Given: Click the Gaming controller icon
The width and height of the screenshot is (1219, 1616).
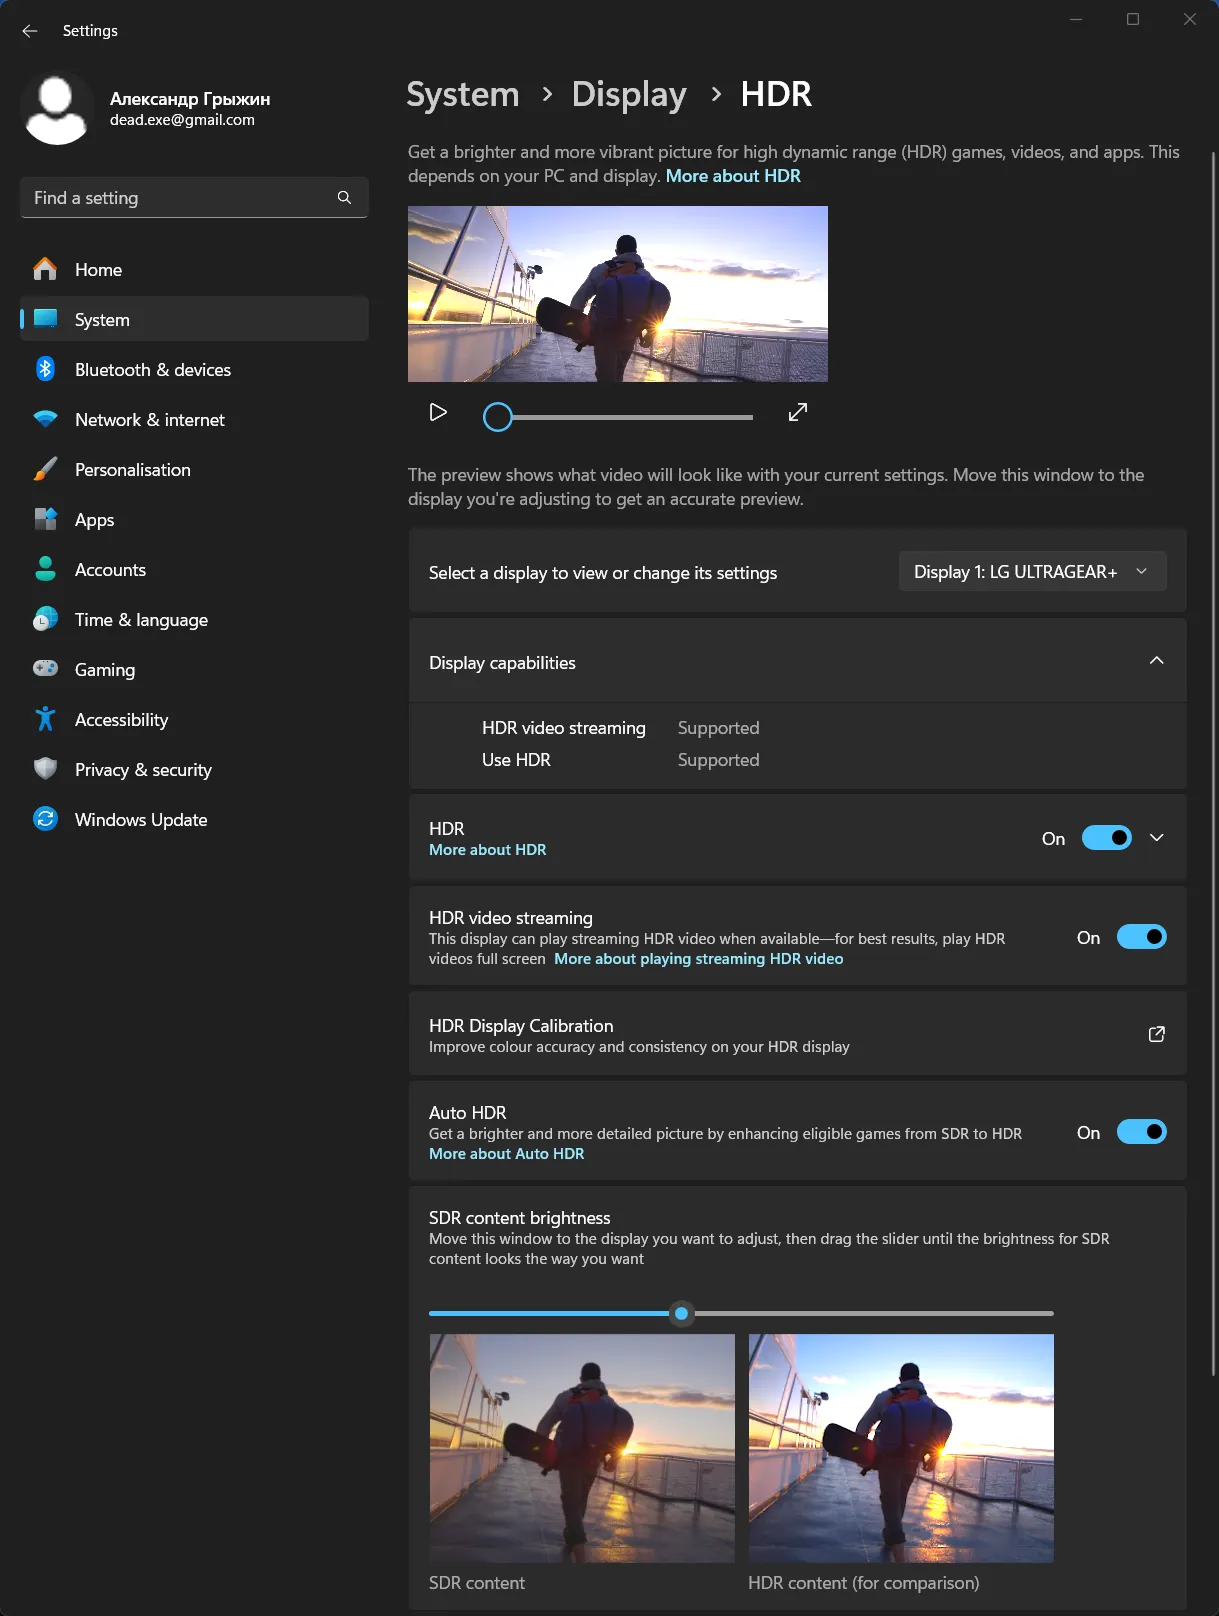Looking at the screenshot, I should click(x=45, y=669).
